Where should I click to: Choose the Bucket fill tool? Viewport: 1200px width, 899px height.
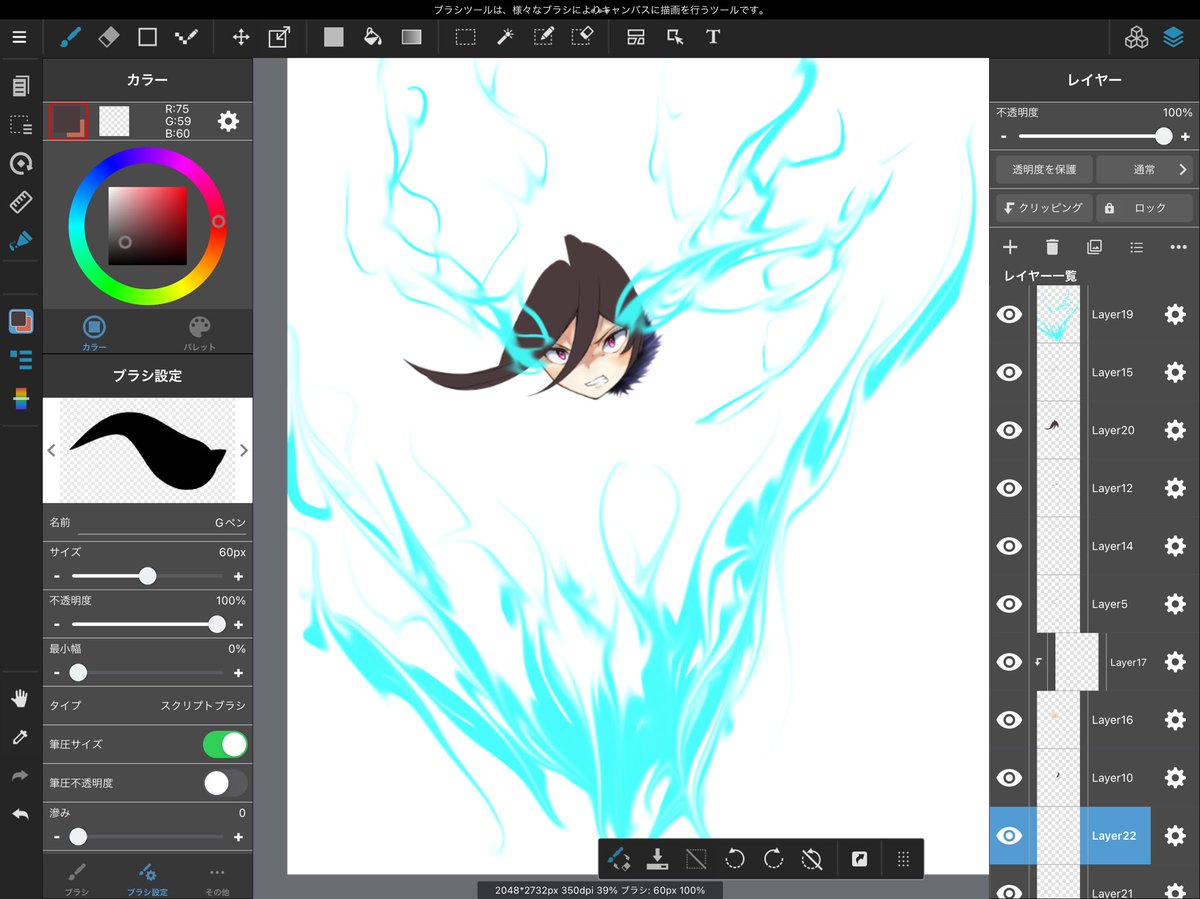coord(373,38)
